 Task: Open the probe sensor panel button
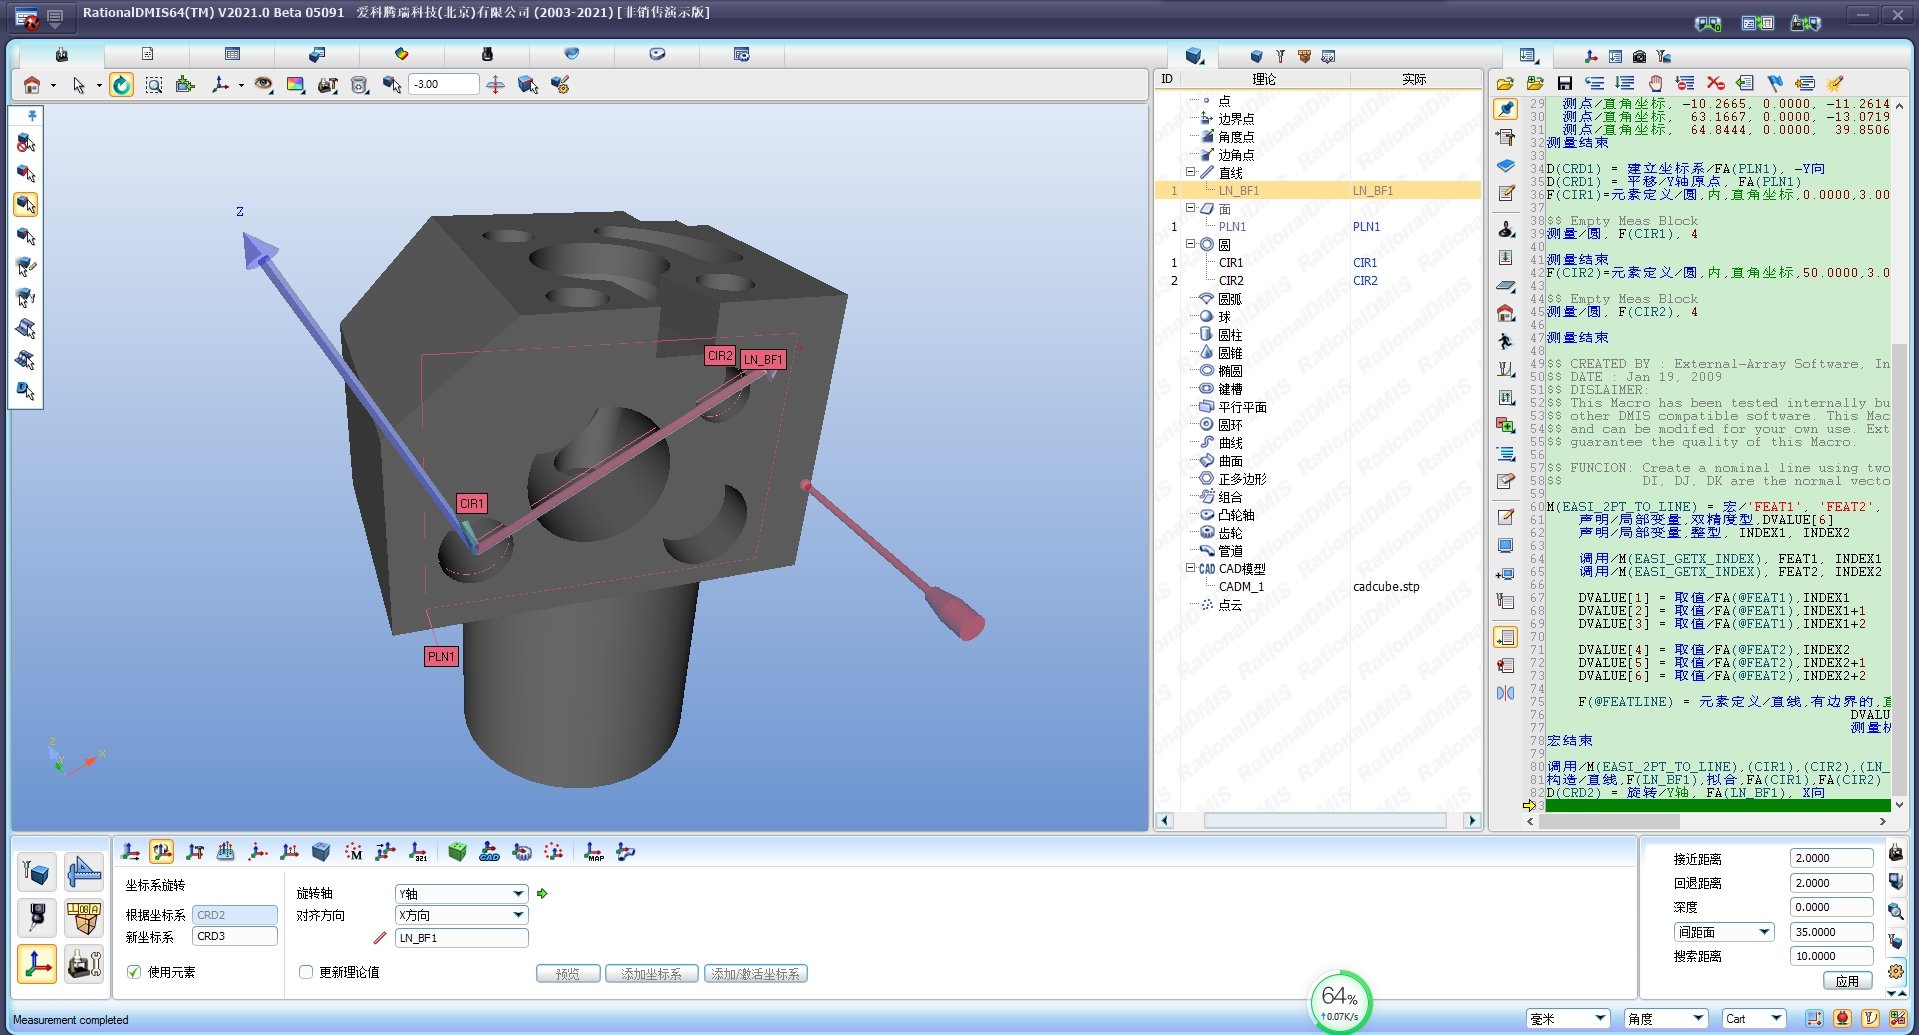point(37,918)
